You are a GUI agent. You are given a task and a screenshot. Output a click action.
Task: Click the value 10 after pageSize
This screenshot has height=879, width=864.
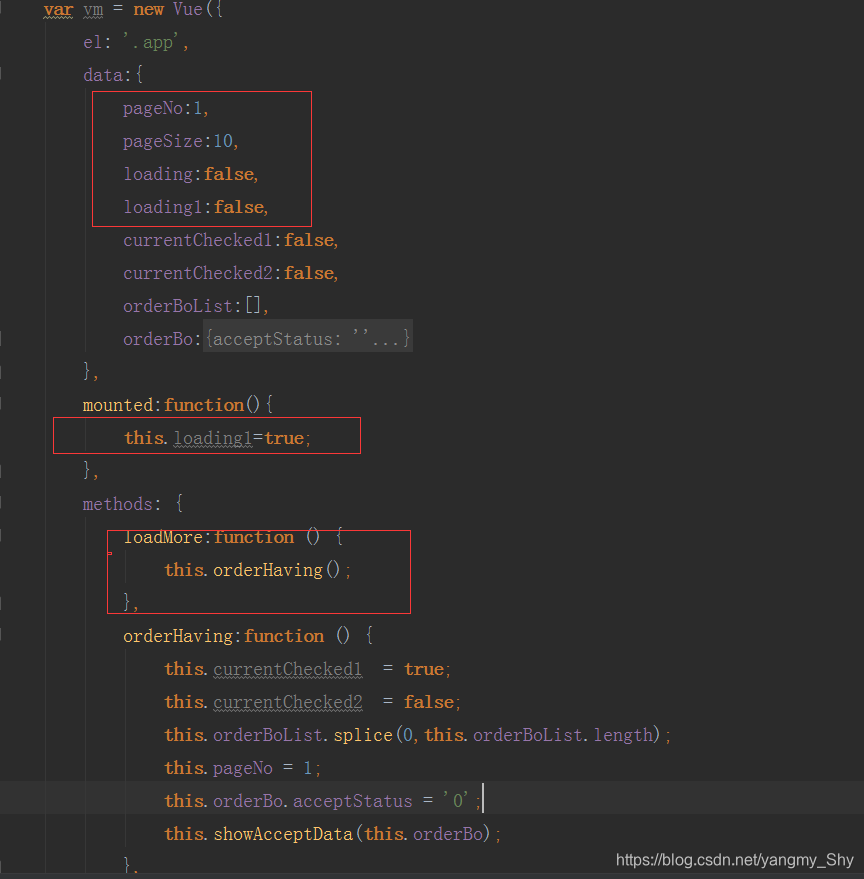(x=223, y=141)
